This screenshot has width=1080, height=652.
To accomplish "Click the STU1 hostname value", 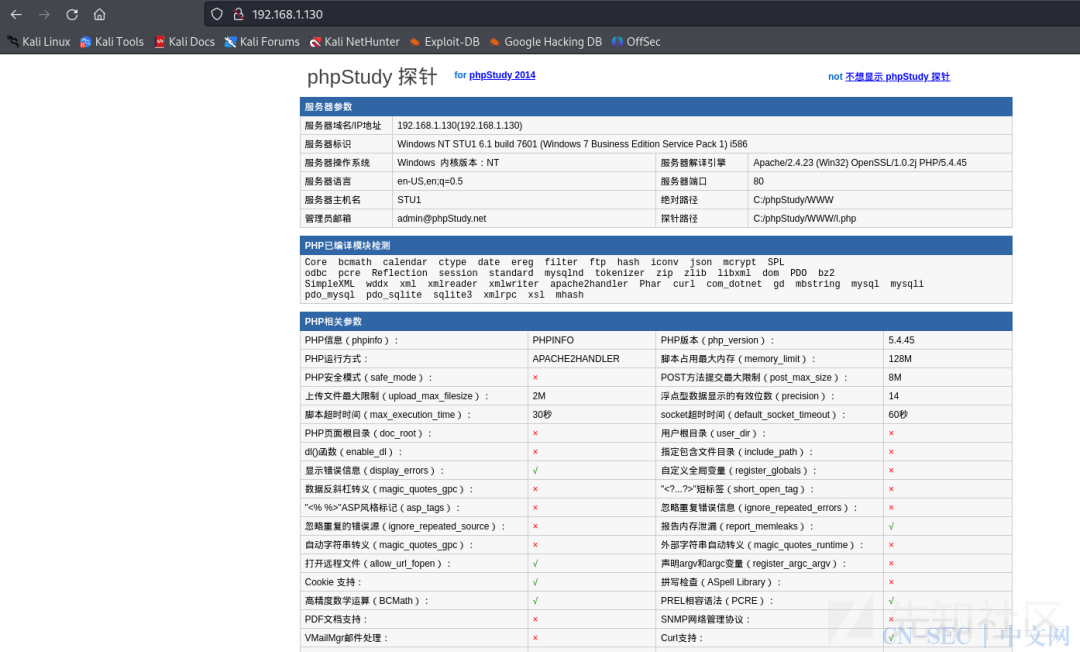I will (408, 200).
